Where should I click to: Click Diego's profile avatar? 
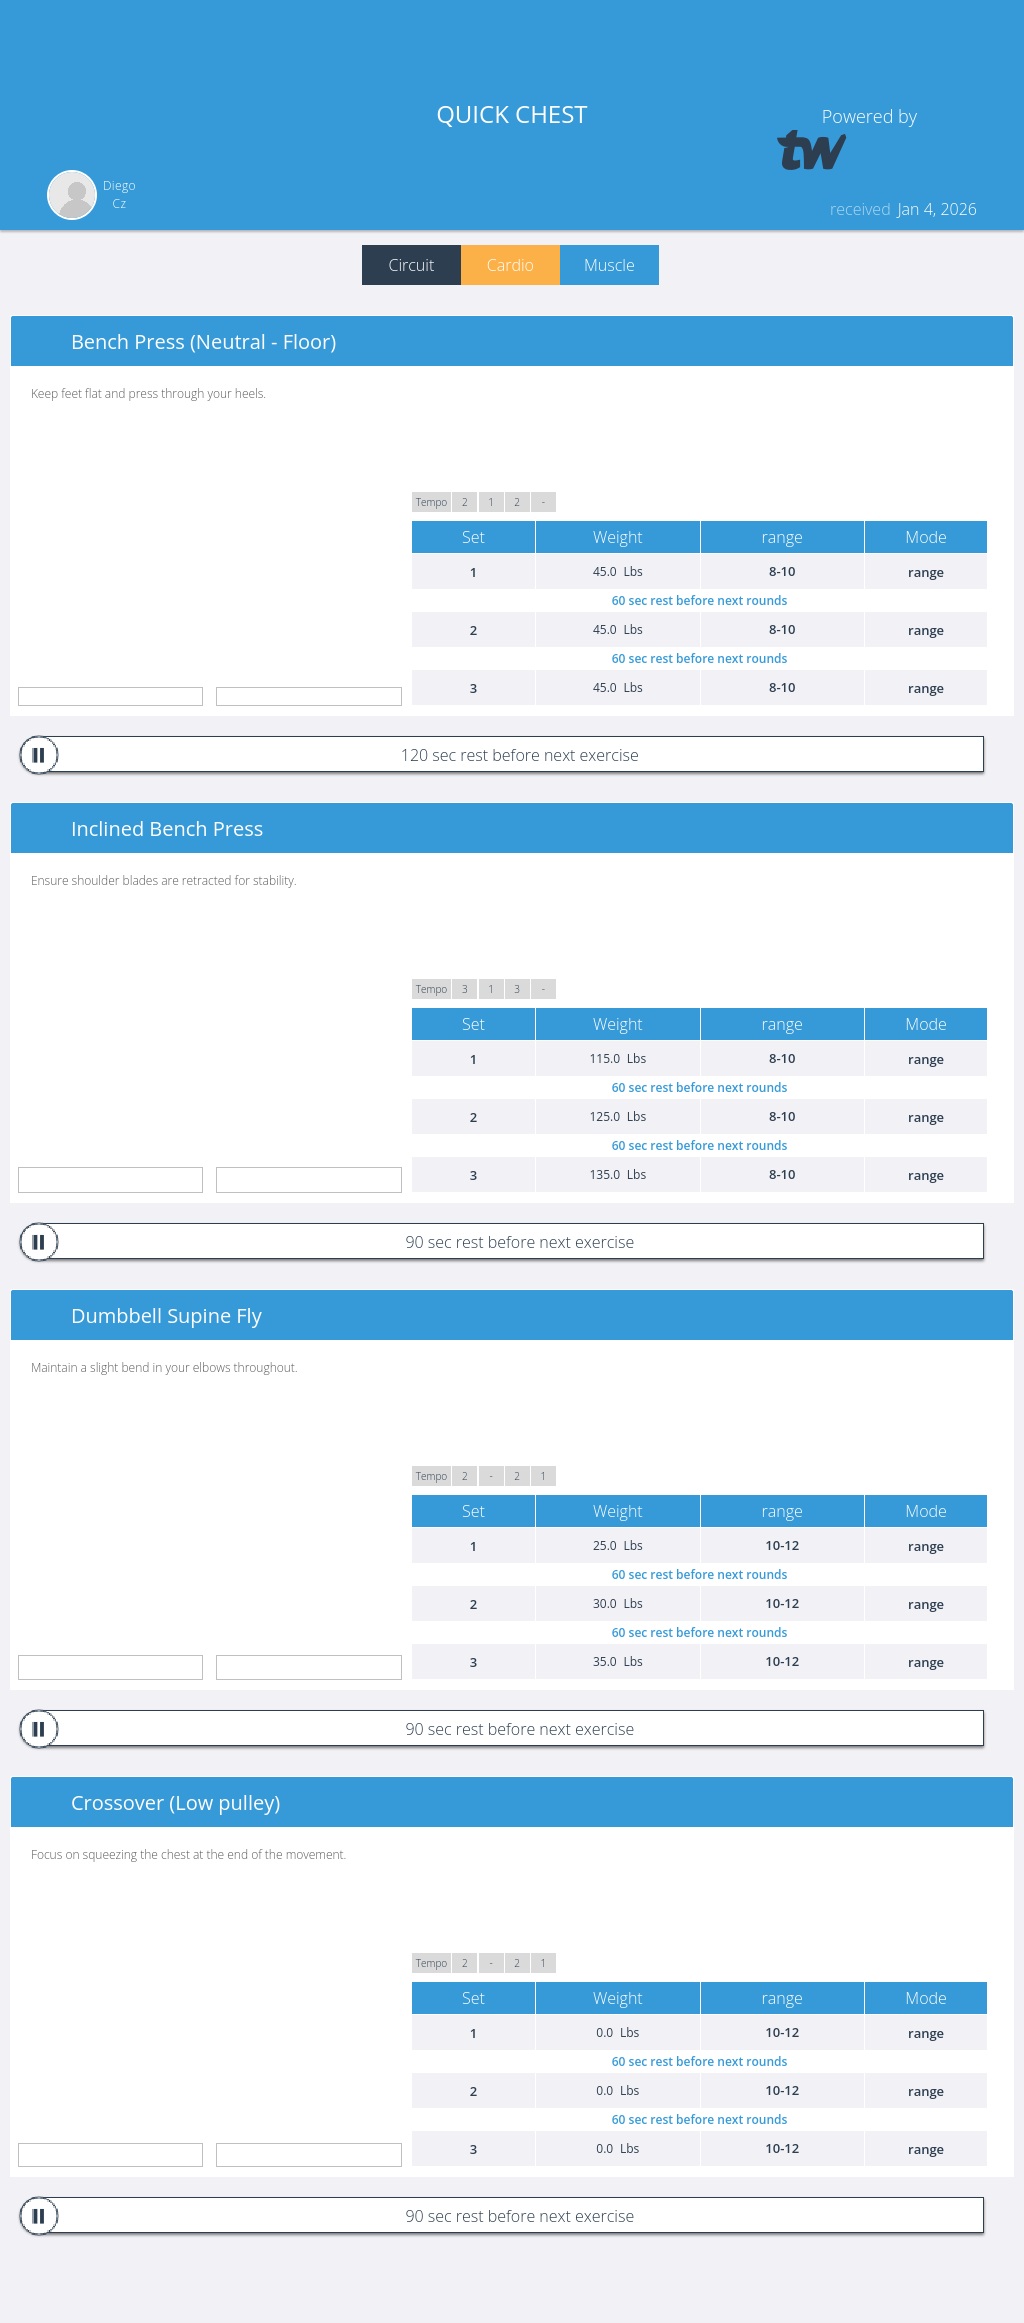[x=72, y=194]
